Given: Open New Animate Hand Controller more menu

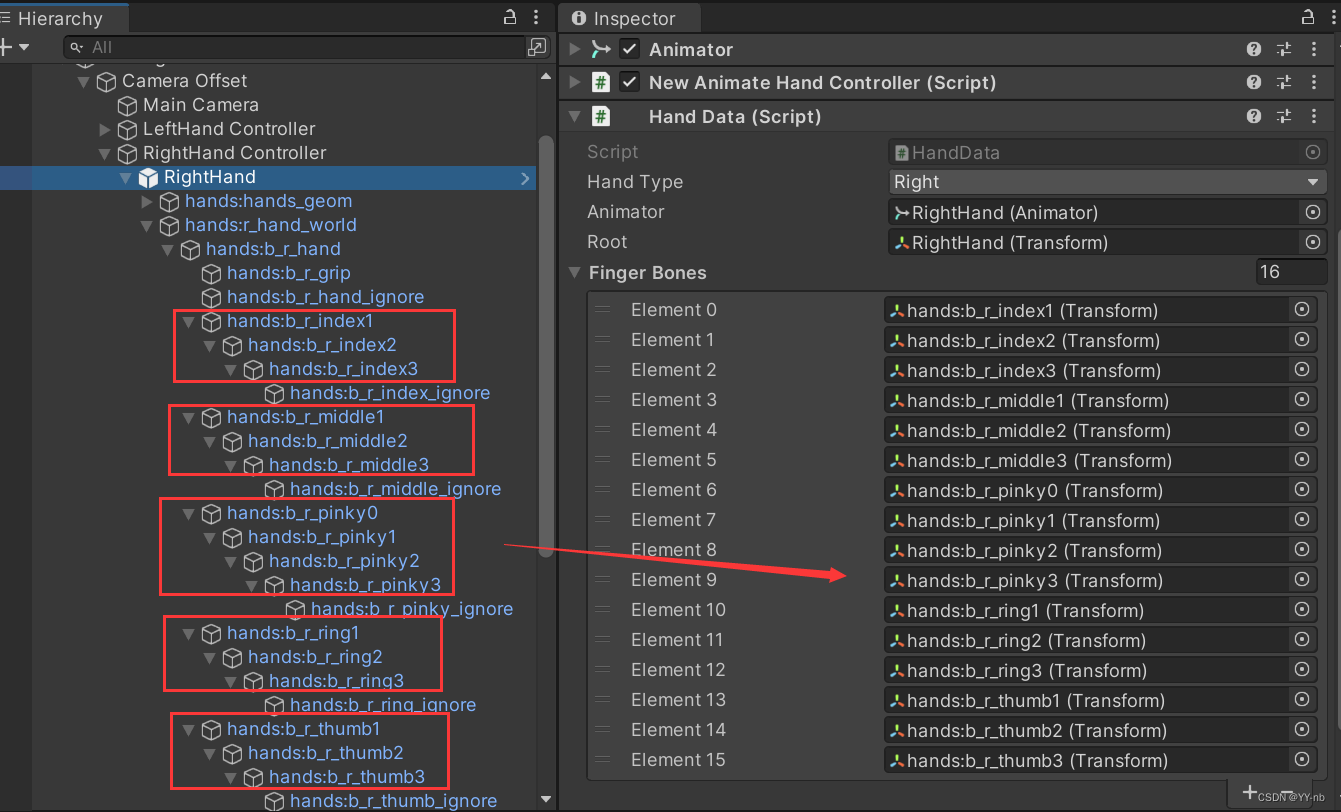Looking at the screenshot, I should tap(1314, 82).
